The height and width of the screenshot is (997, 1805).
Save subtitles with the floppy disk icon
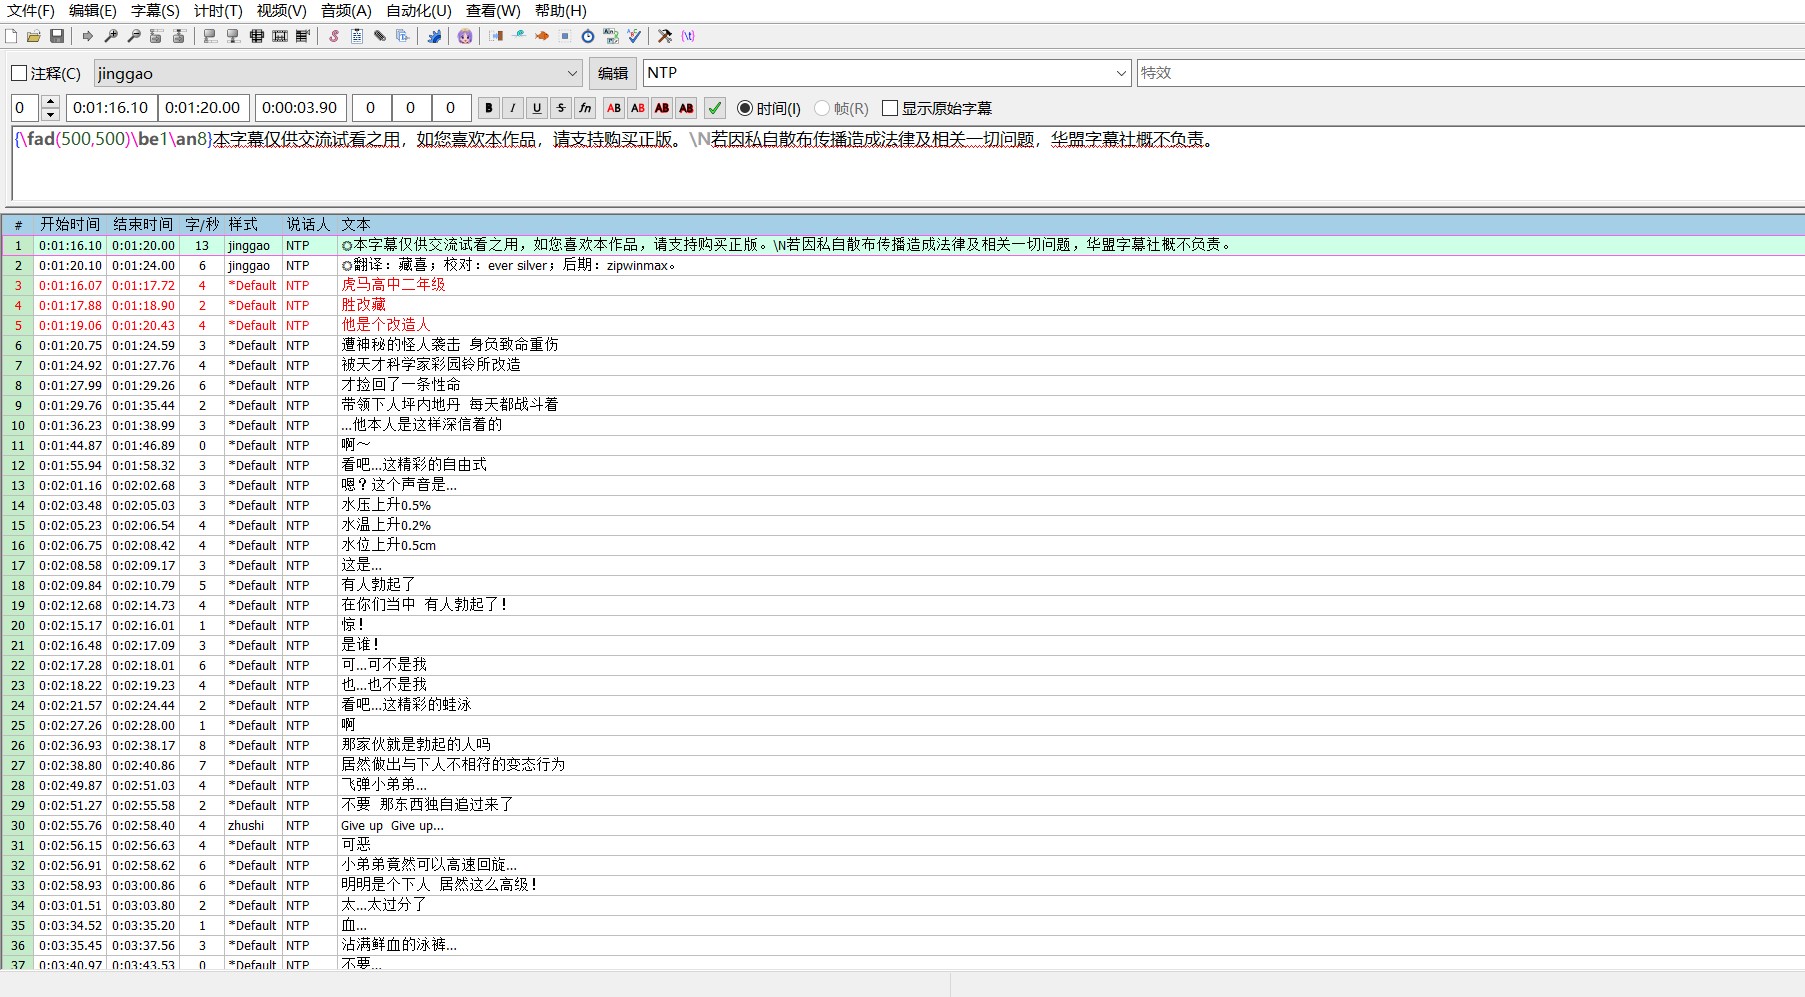57,36
